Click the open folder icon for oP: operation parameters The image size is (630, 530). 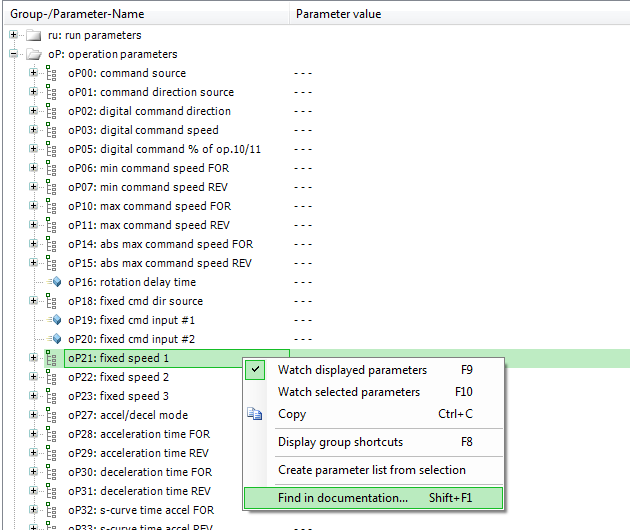pos(34,54)
